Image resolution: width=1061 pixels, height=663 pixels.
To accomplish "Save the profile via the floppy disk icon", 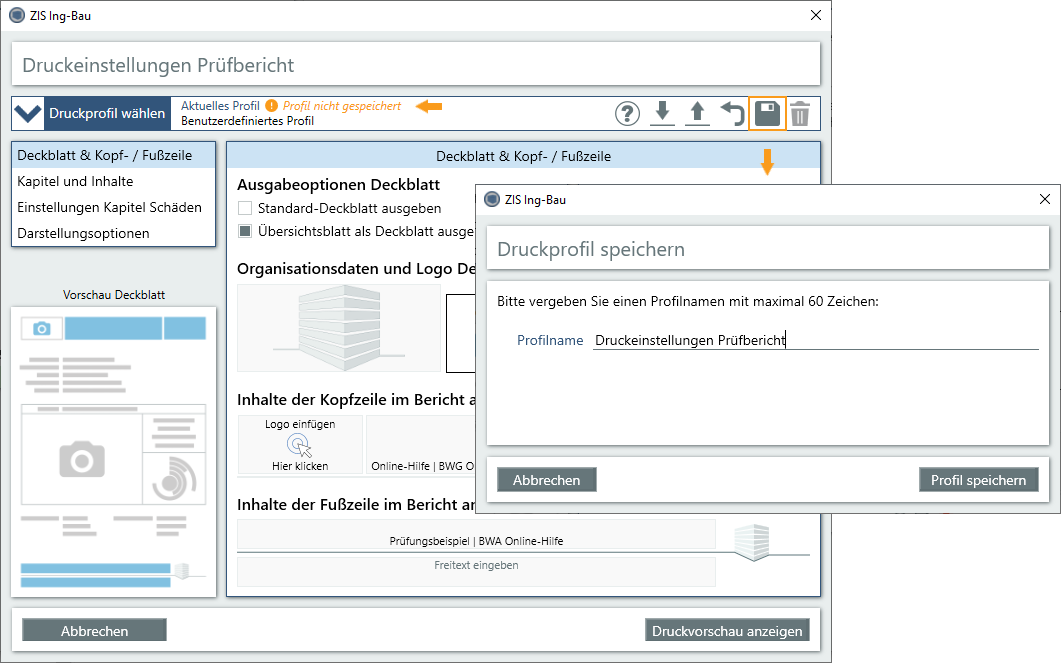I will (x=767, y=113).
